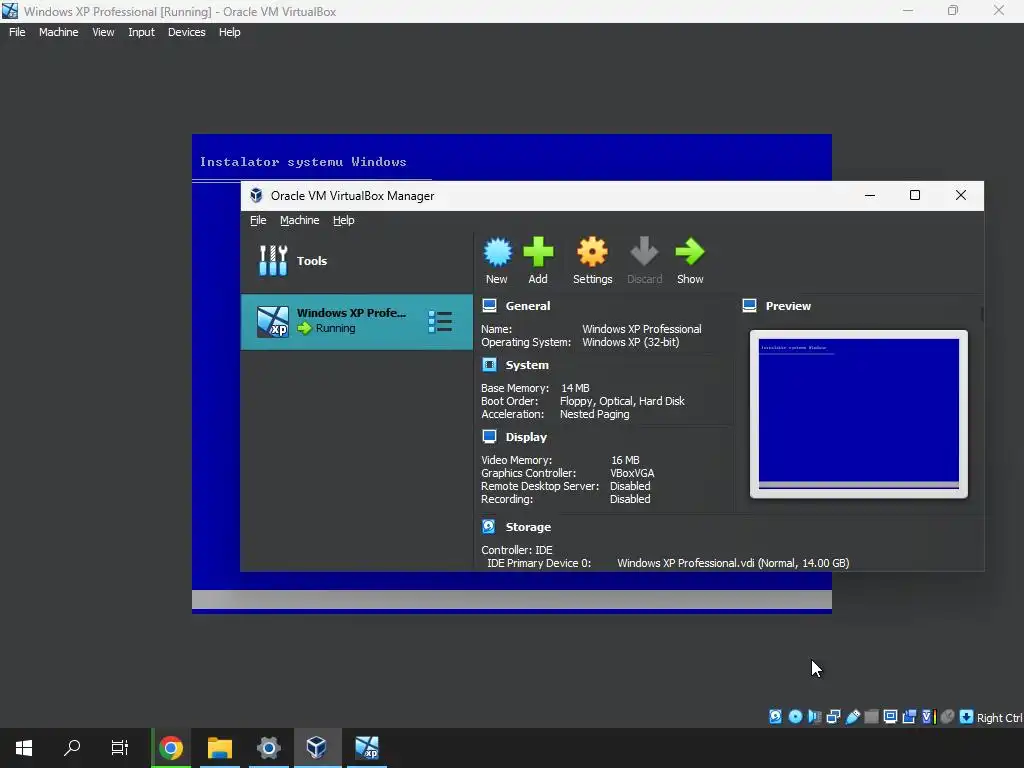This screenshot has width=1024, height=768.
Task: Click Windows XP Professional.vdi storage entry
Action: click(733, 563)
